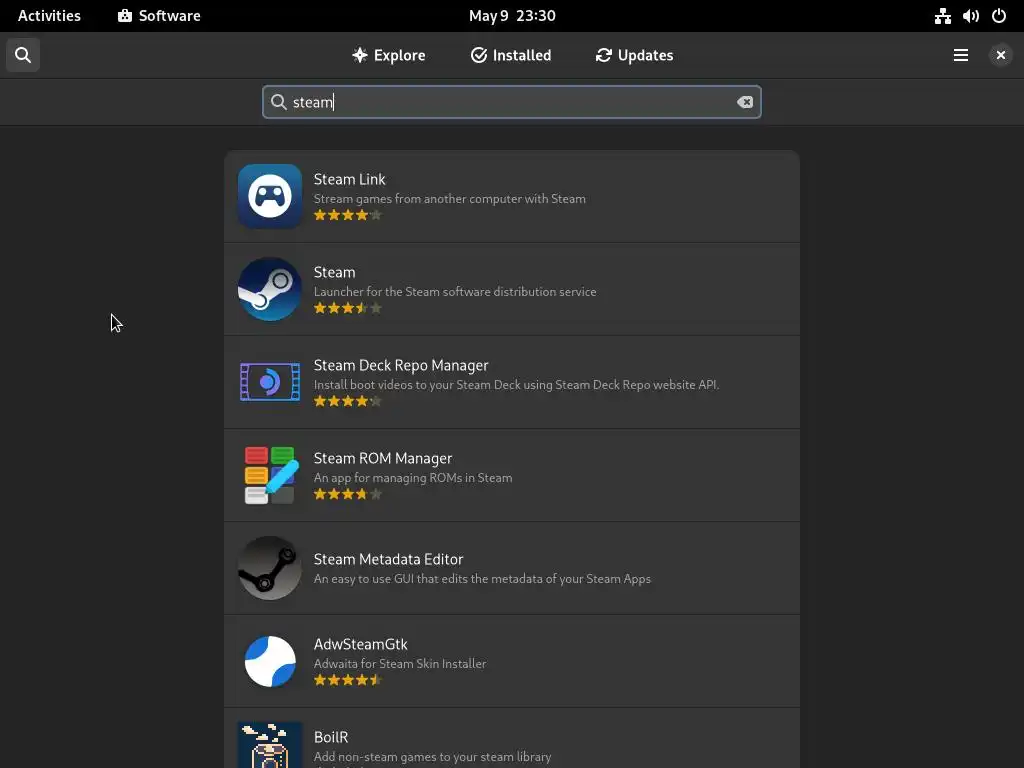
Task: Clear the search text with backspace icon
Action: [x=744, y=102]
